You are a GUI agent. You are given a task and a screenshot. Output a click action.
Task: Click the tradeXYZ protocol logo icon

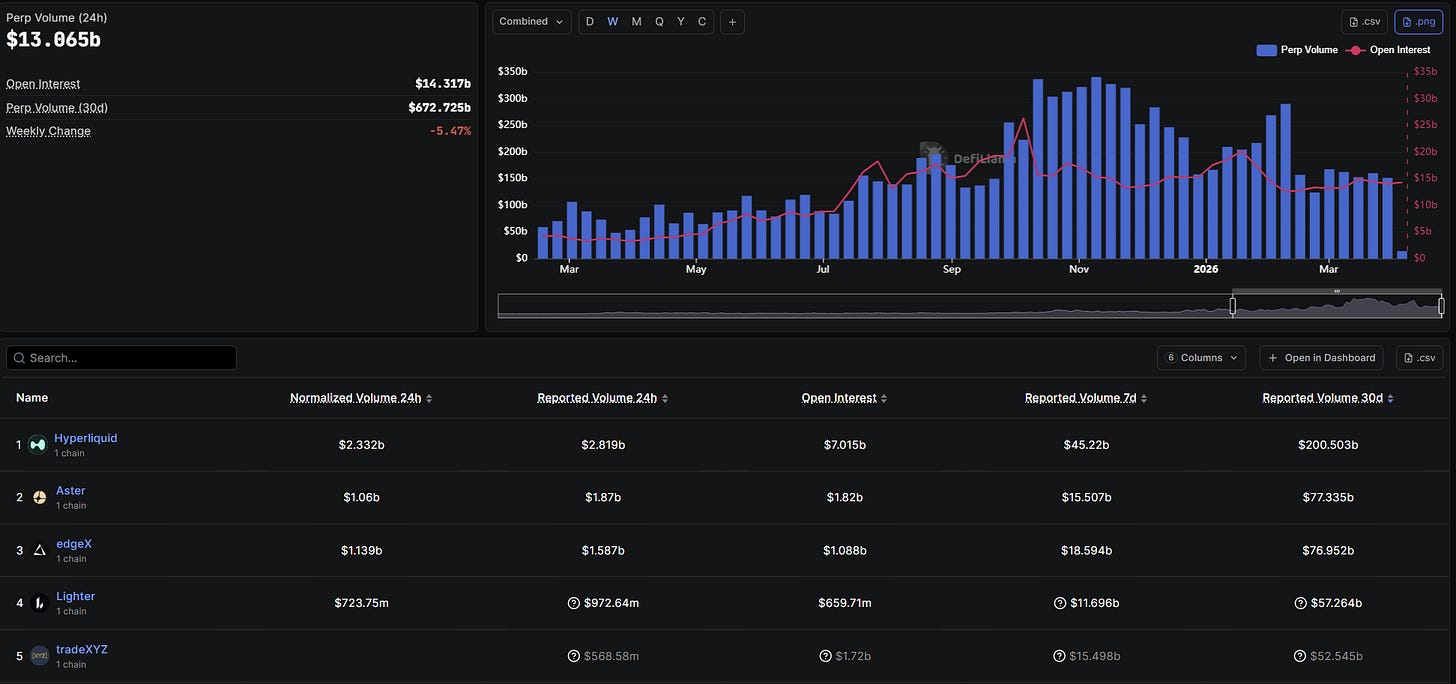(39, 656)
